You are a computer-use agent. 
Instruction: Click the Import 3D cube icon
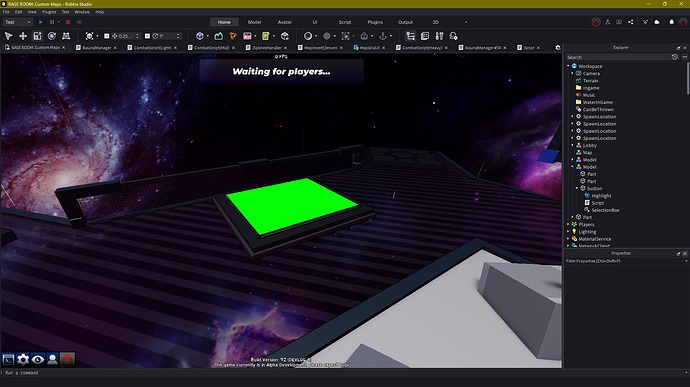click(x=285, y=36)
